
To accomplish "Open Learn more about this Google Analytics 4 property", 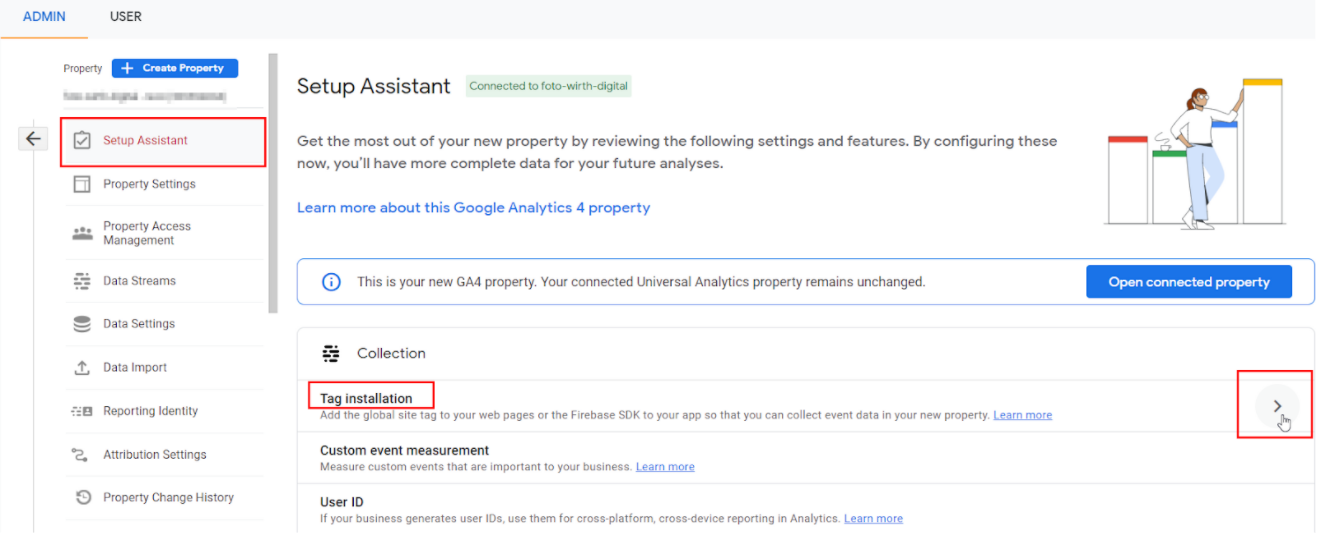I will click(473, 208).
